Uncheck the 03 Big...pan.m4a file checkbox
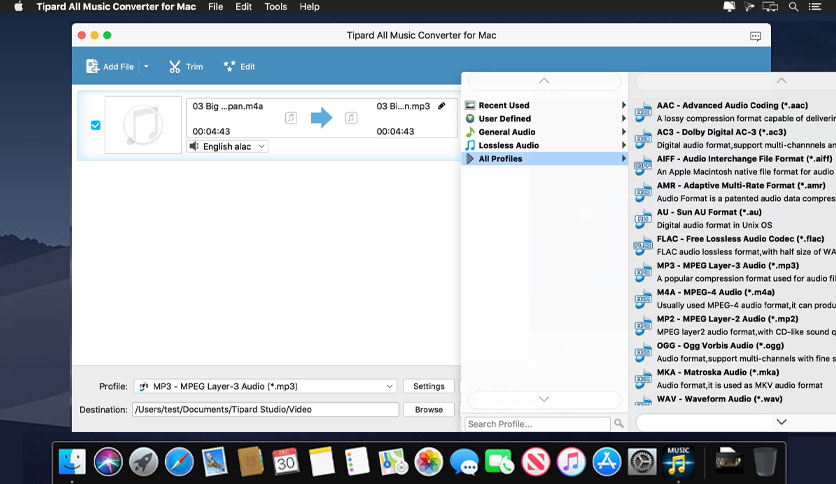The height and width of the screenshot is (484, 836). tap(95, 125)
